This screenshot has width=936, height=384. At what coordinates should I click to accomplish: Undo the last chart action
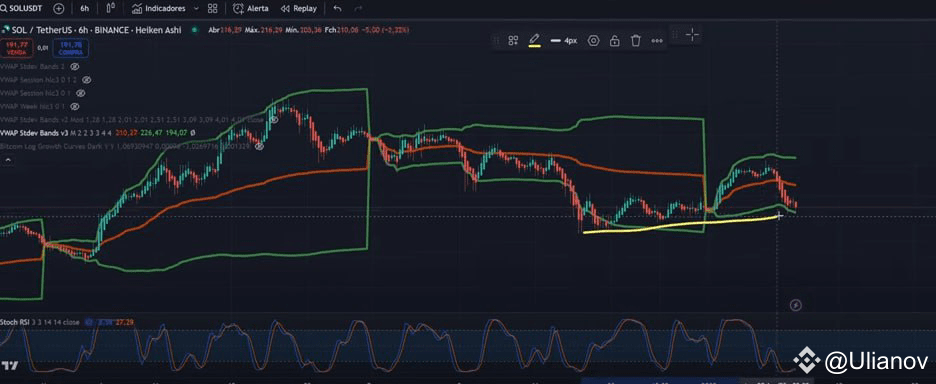coord(337,9)
